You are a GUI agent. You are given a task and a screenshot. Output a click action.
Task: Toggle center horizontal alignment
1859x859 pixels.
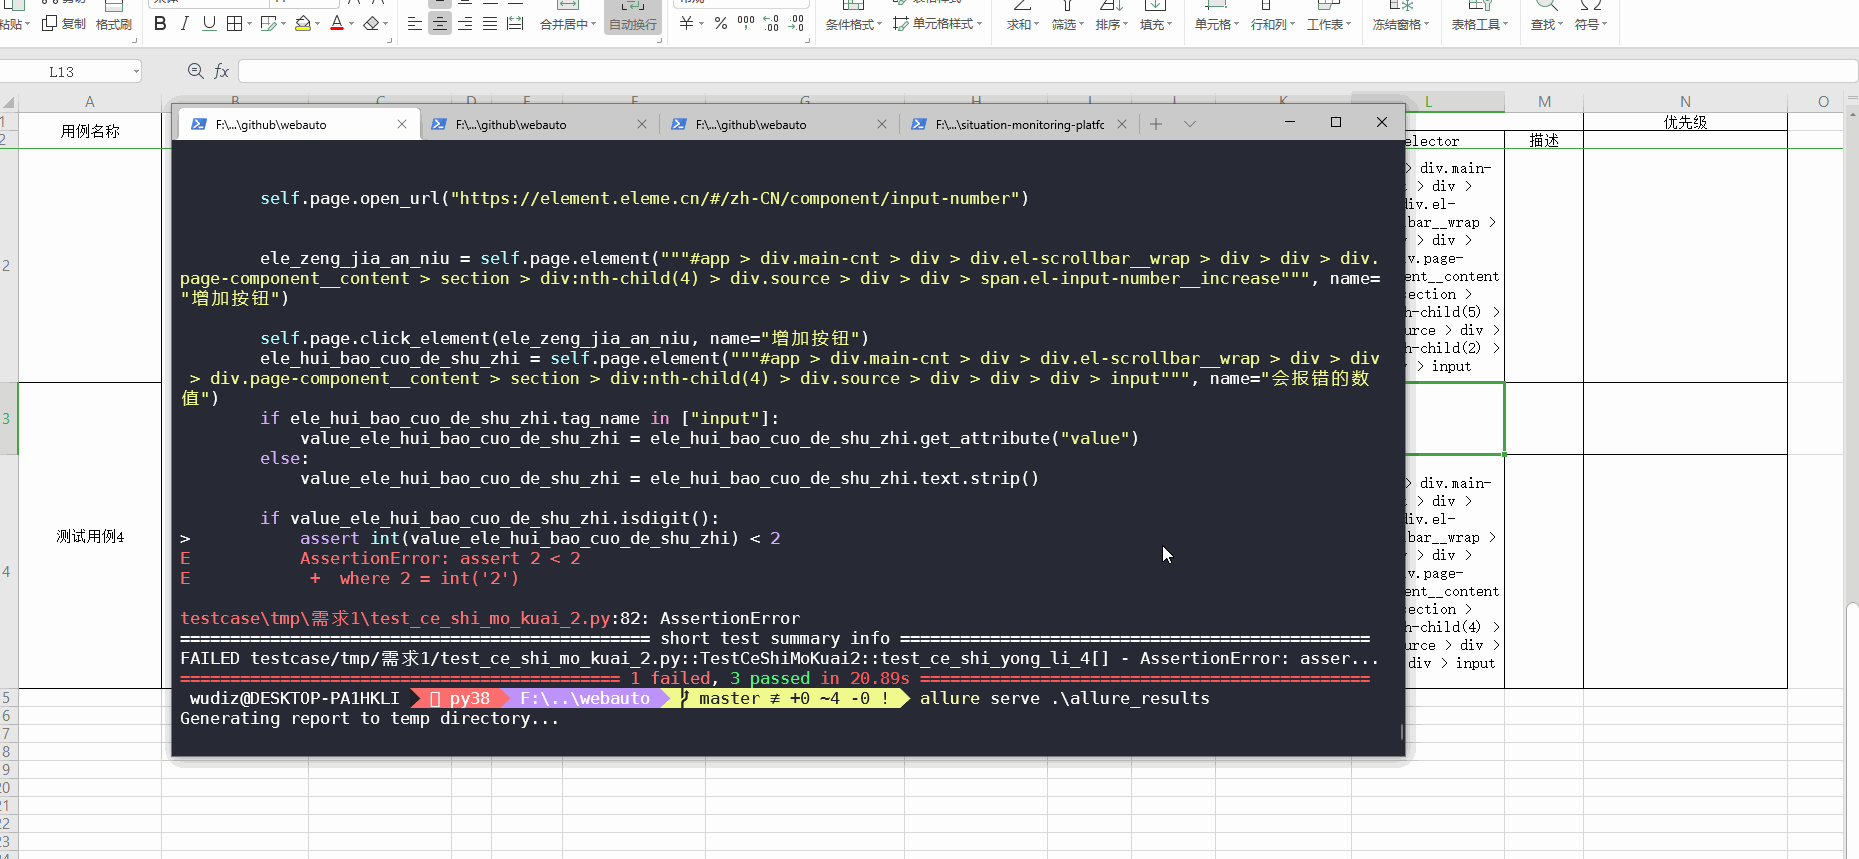440,24
